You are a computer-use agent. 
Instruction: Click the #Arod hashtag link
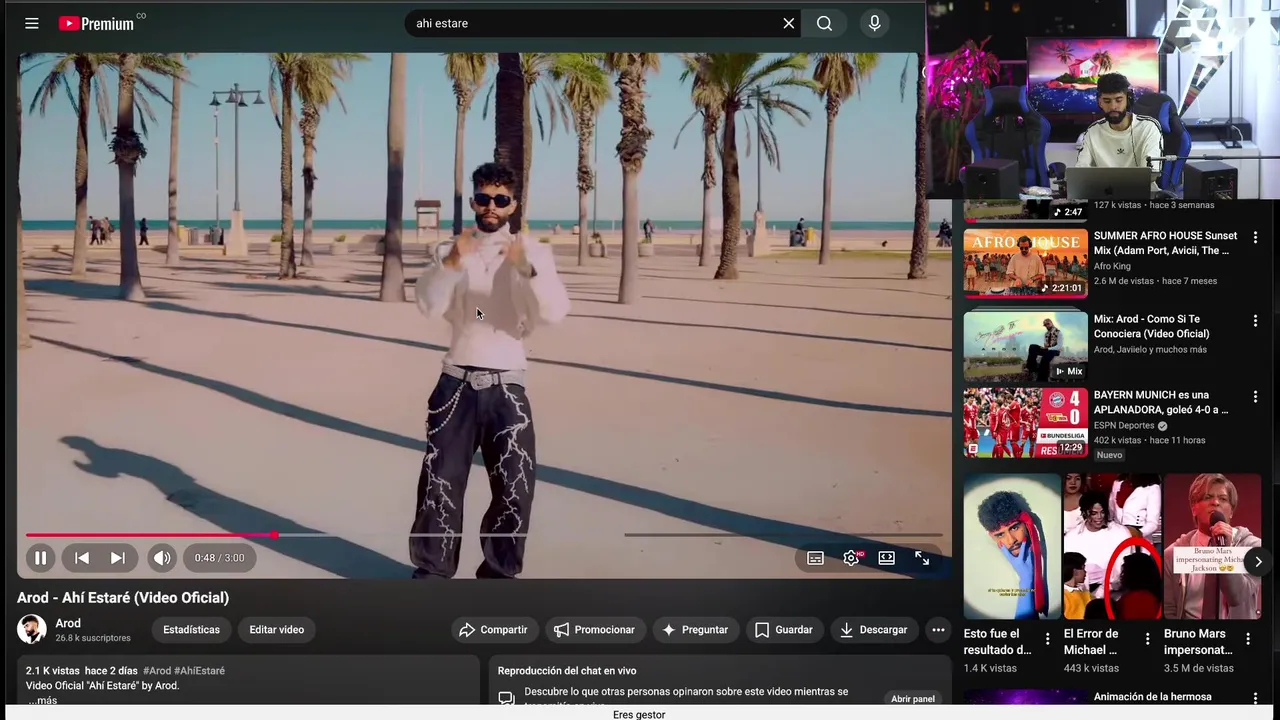pyautogui.click(x=157, y=671)
